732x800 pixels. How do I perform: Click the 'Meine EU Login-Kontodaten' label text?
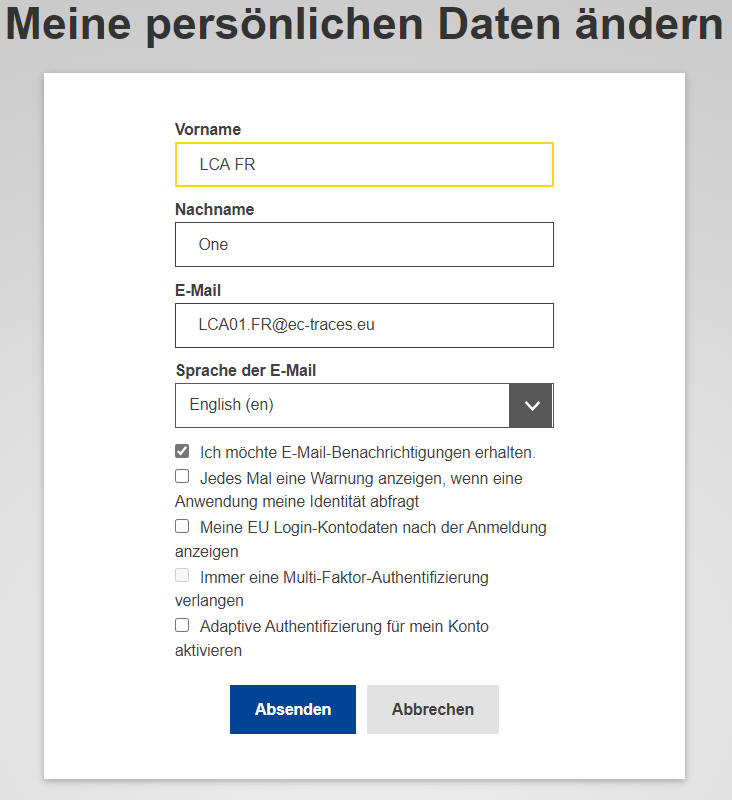point(372,527)
